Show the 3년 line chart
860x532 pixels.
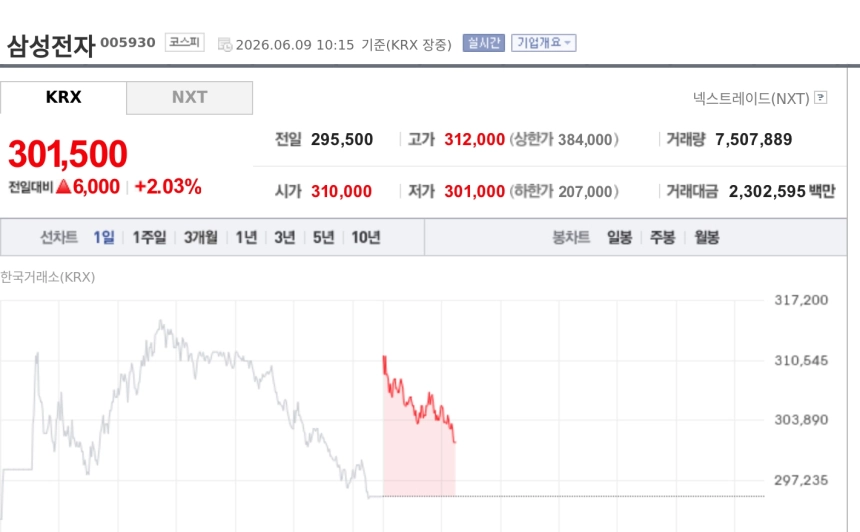click(285, 237)
